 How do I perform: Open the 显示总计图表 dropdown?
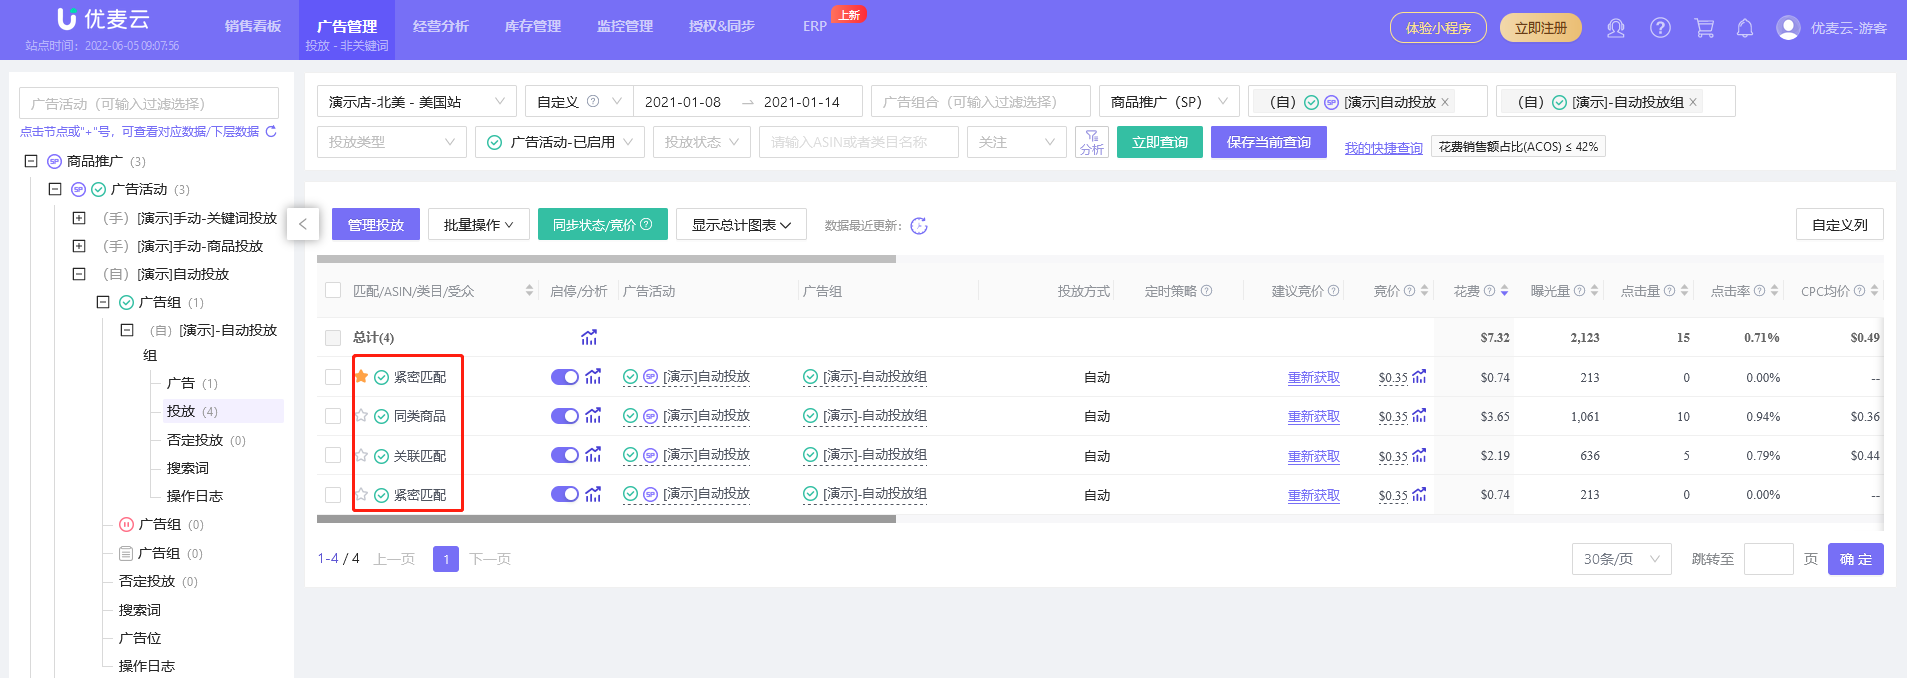click(x=741, y=225)
